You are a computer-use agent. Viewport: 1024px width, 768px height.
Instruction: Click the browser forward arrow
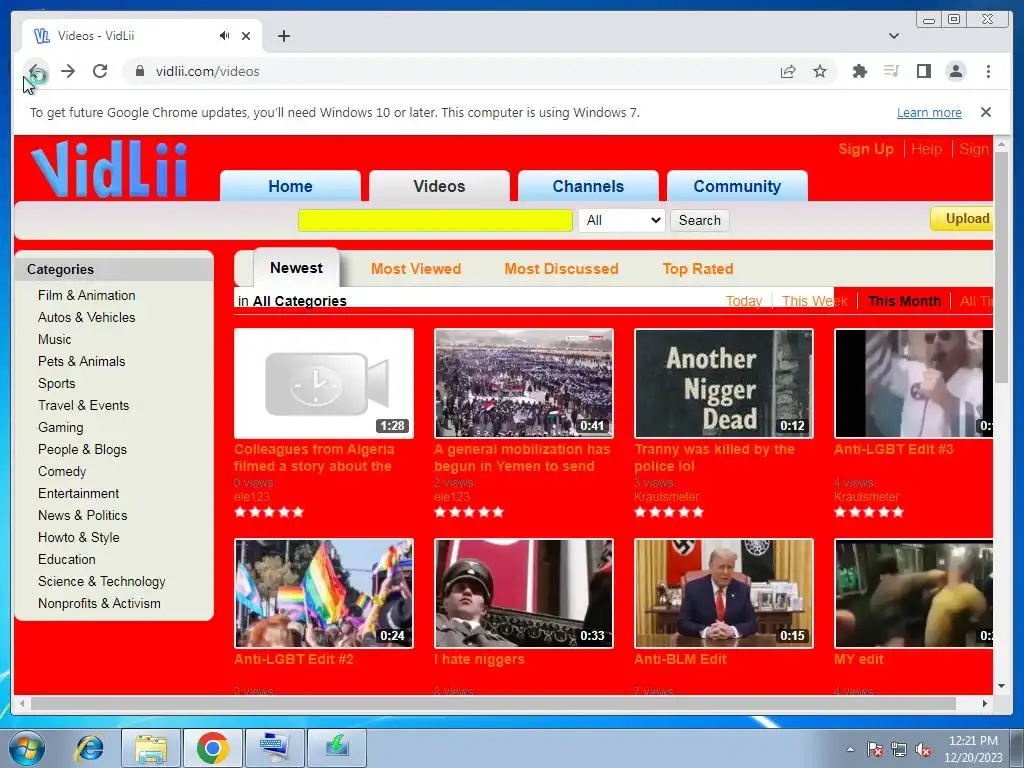tap(68, 71)
